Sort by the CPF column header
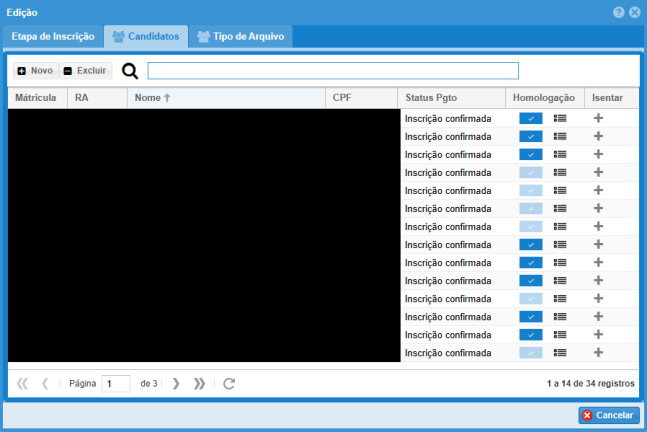This screenshot has width=647, height=432. [343, 98]
